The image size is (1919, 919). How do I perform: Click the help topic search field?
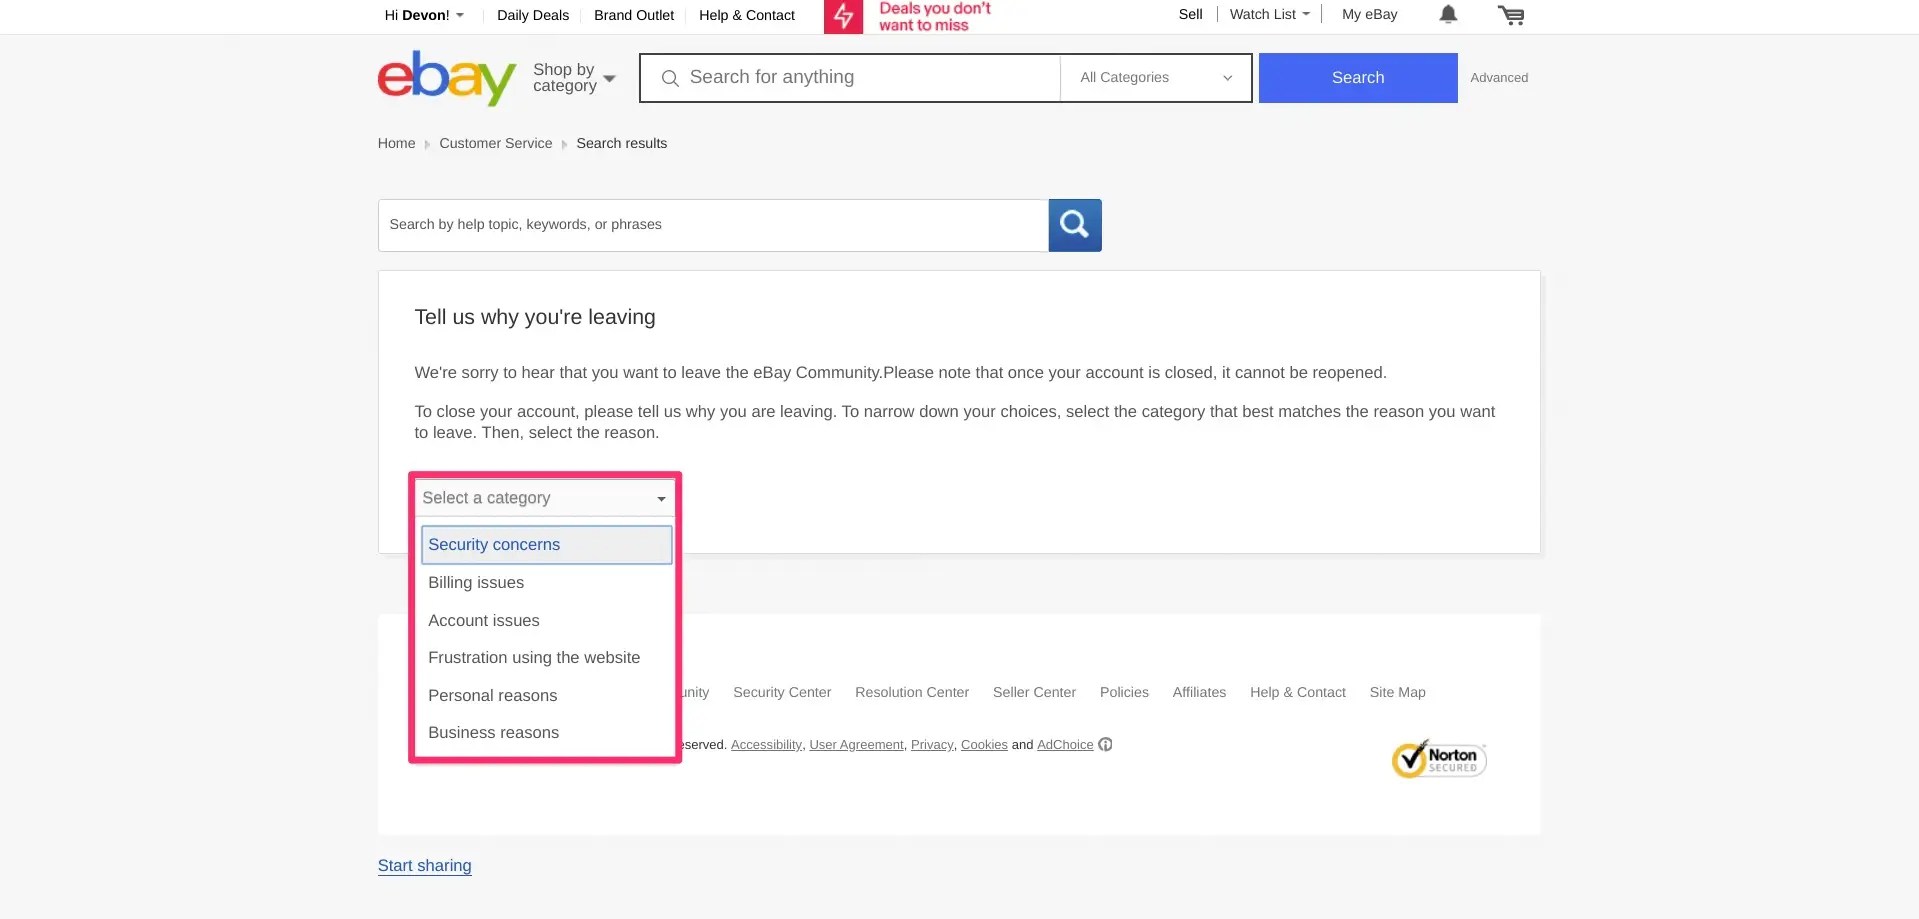click(x=713, y=225)
